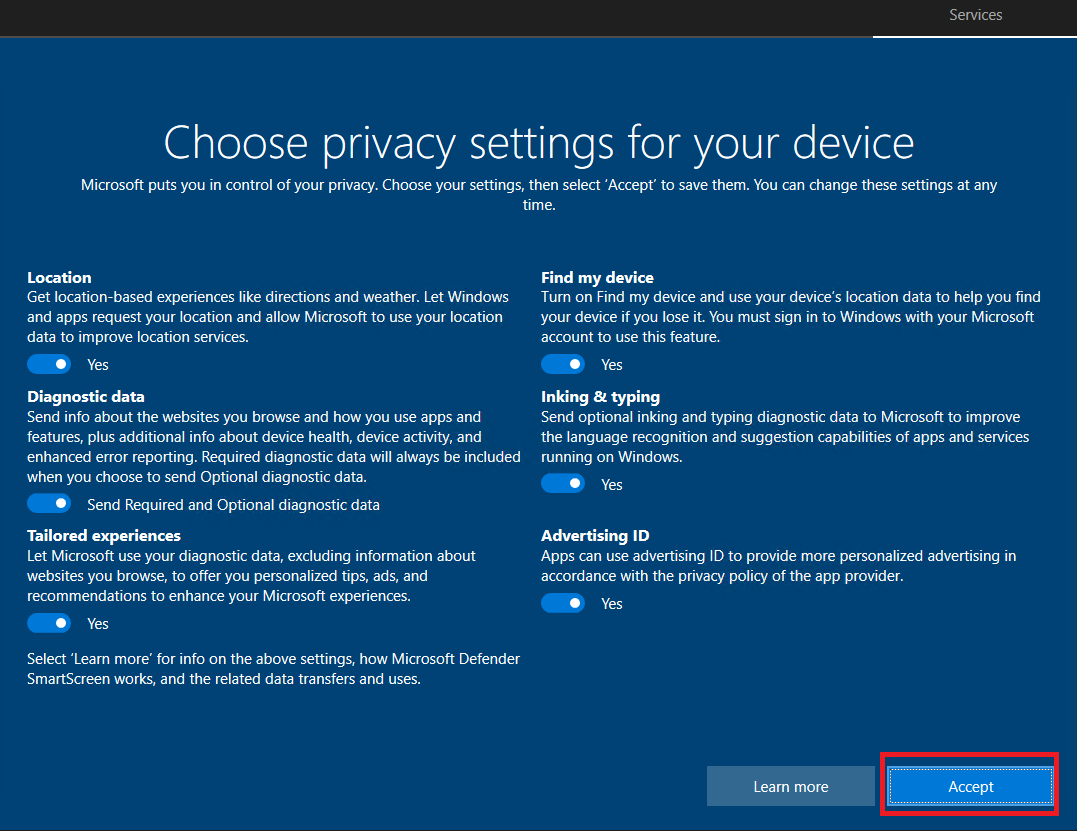1077x831 pixels.
Task: Click the Microsoft Defender SmartScreen info text
Action: (273, 669)
